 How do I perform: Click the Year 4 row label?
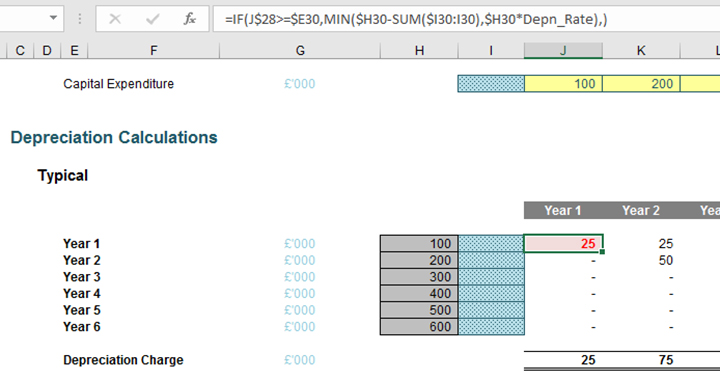click(x=81, y=293)
